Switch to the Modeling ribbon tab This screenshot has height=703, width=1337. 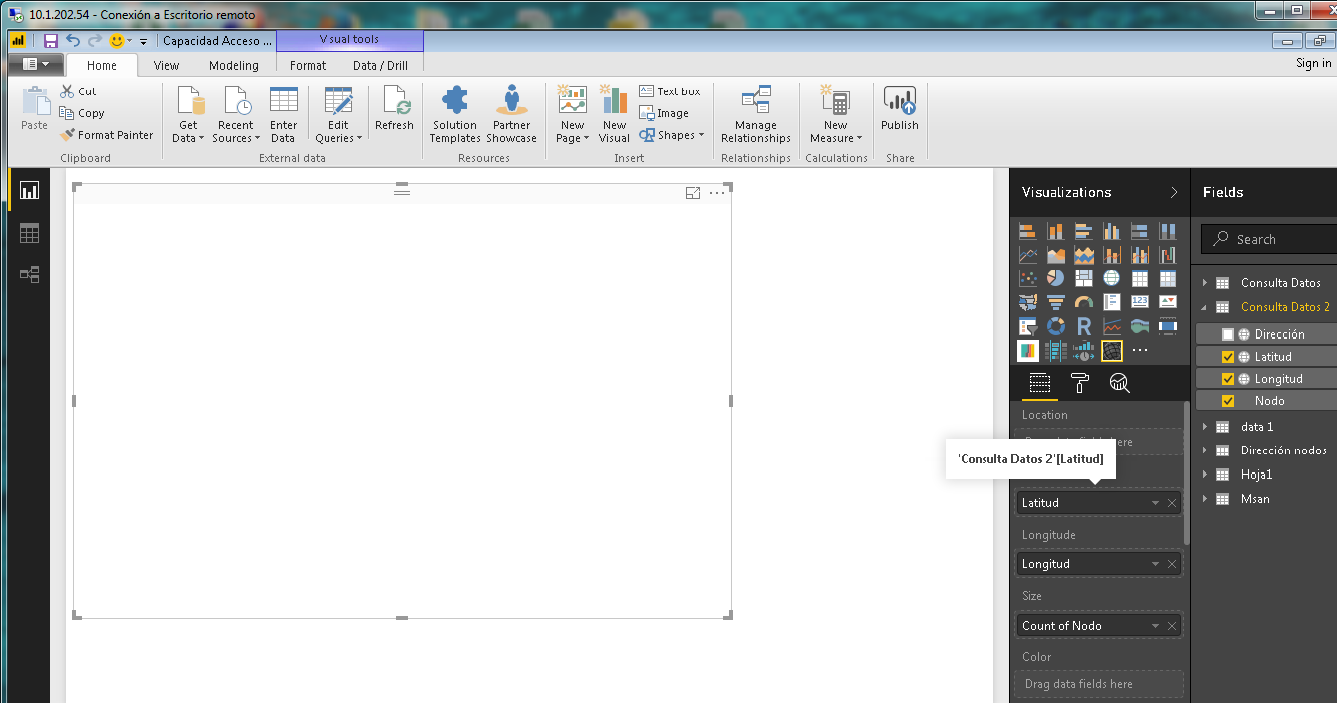coord(234,65)
